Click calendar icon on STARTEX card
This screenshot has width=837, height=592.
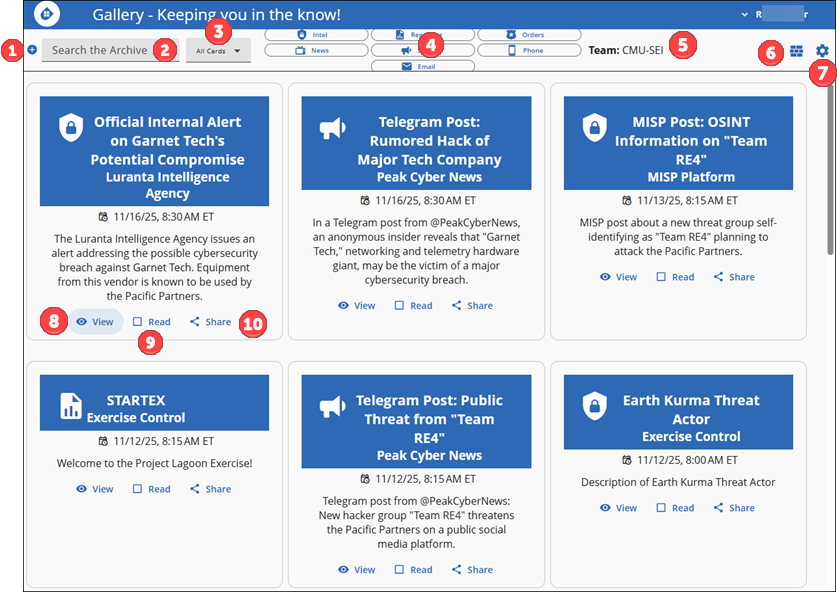click(x=104, y=441)
